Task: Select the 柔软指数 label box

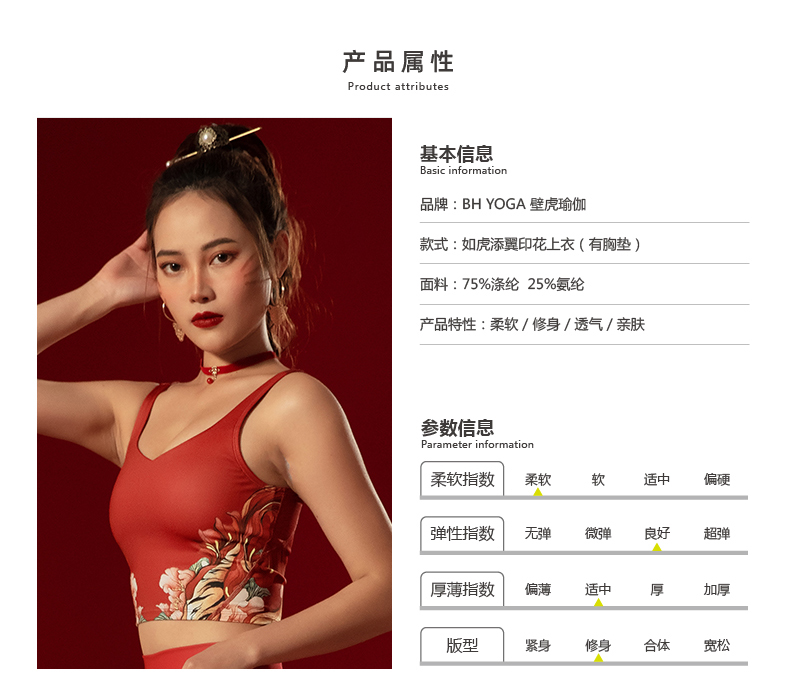Action: [x=462, y=479]
